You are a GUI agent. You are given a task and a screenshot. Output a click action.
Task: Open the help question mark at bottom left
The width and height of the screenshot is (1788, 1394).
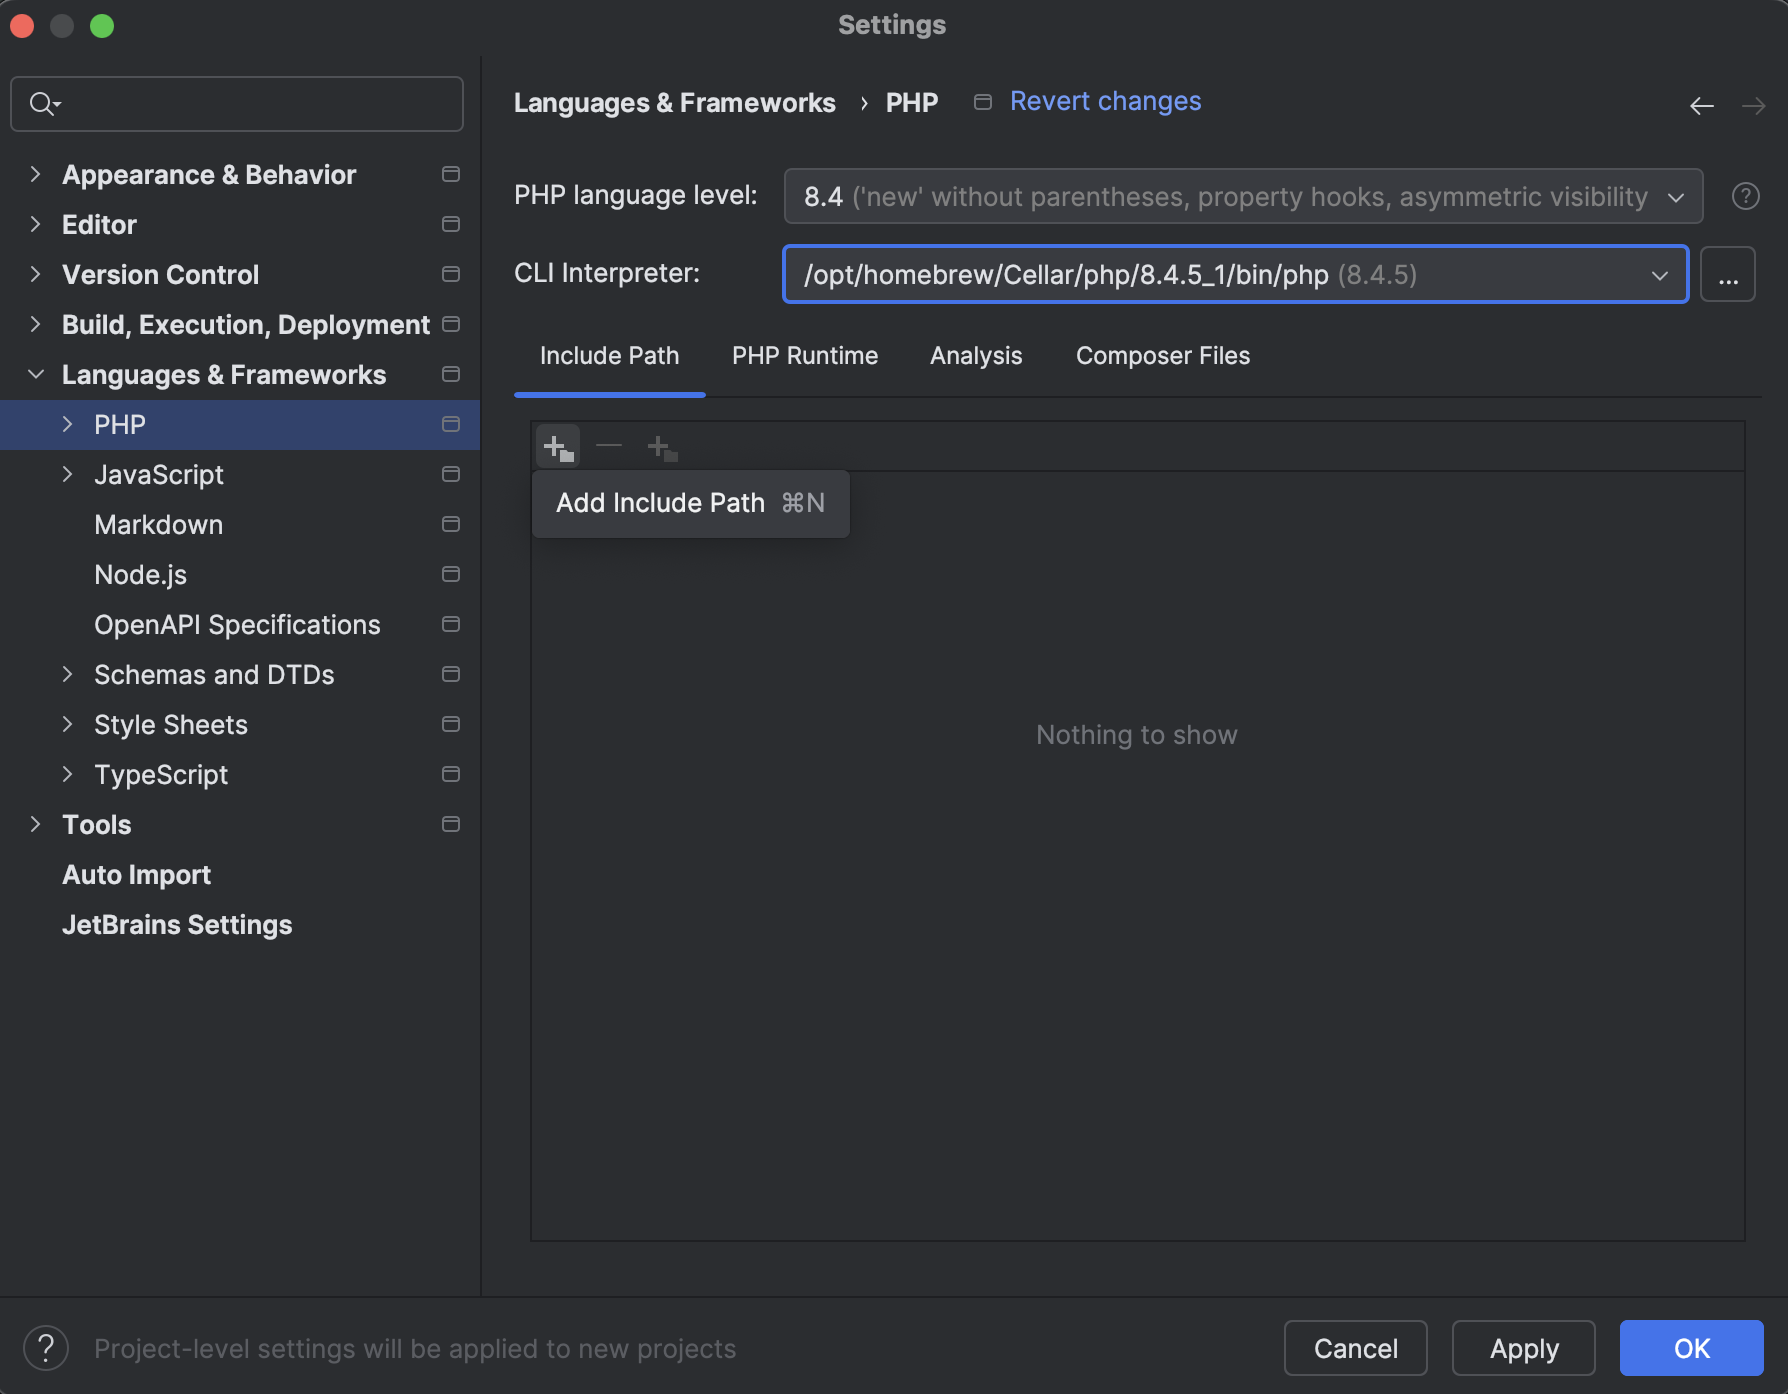pos(46,1348)
